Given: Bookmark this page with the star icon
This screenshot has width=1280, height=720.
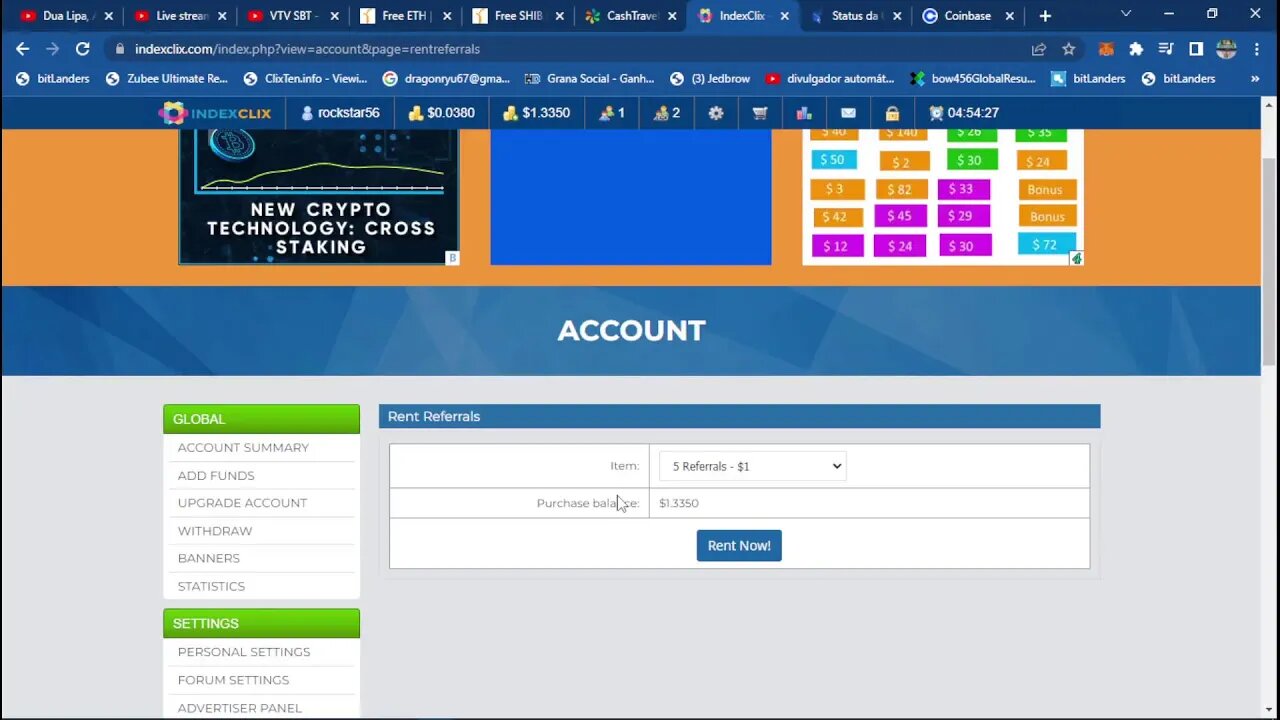Looking at the screenshot, I should (1069, 48).
